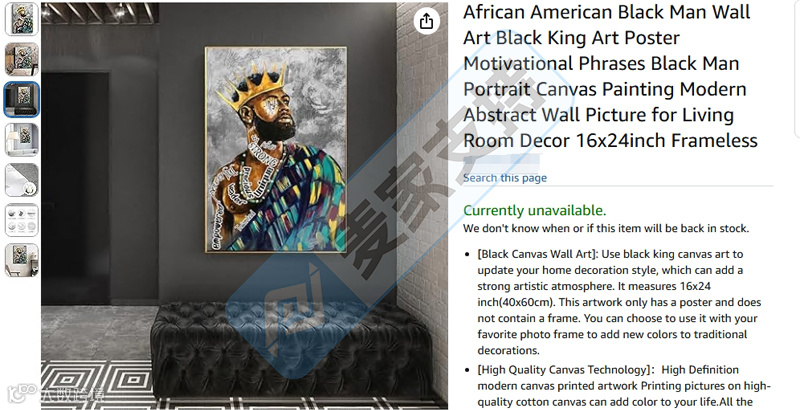Viewport: 800px width, 410px height.
Task: Click the stock message about back in stock
Action: click(x=606, y=228)
